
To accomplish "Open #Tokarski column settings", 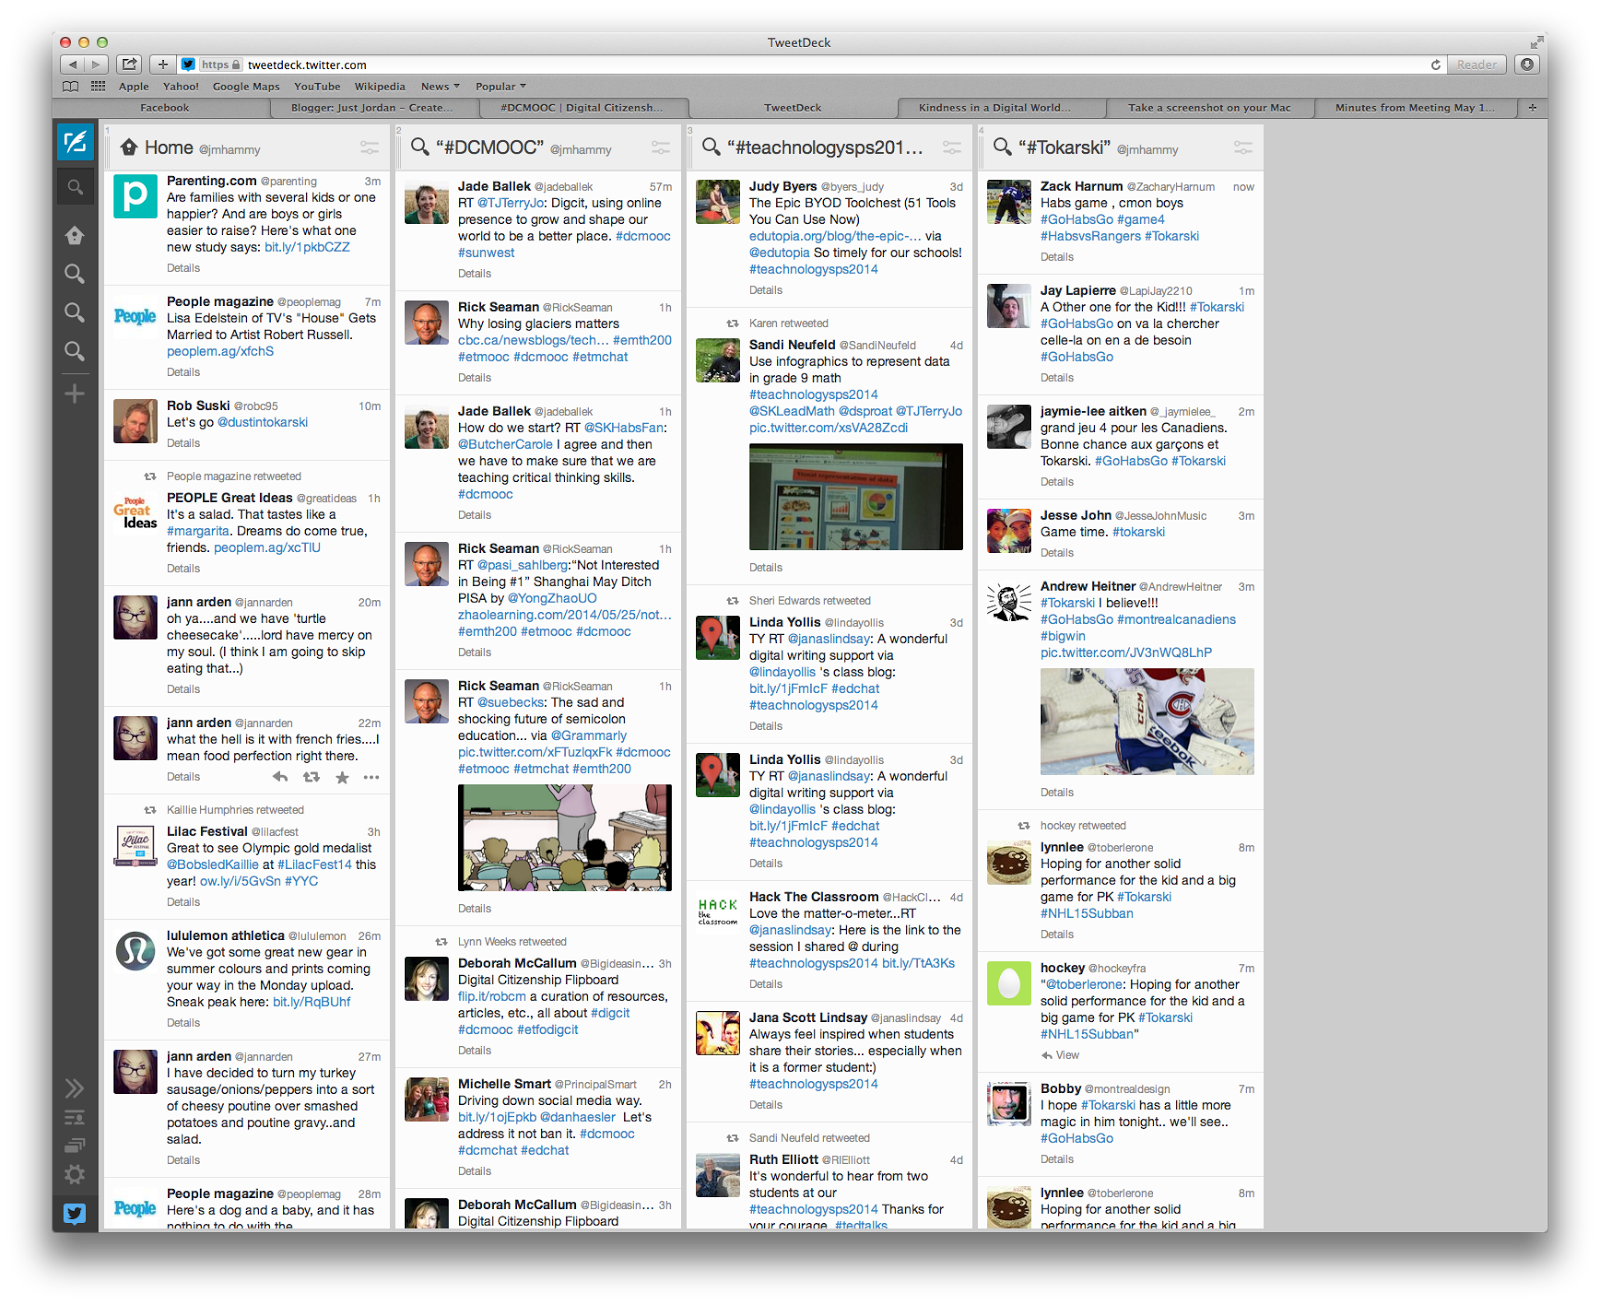I will (1243, 148).
